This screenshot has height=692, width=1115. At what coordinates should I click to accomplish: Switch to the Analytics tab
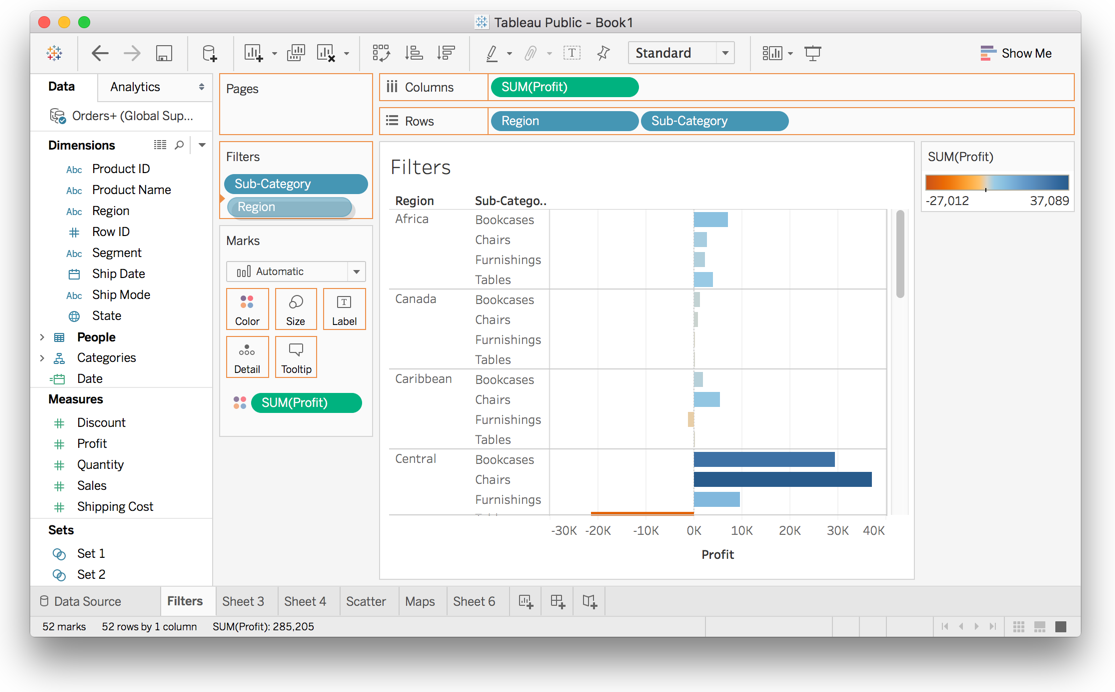pos(135,87)
